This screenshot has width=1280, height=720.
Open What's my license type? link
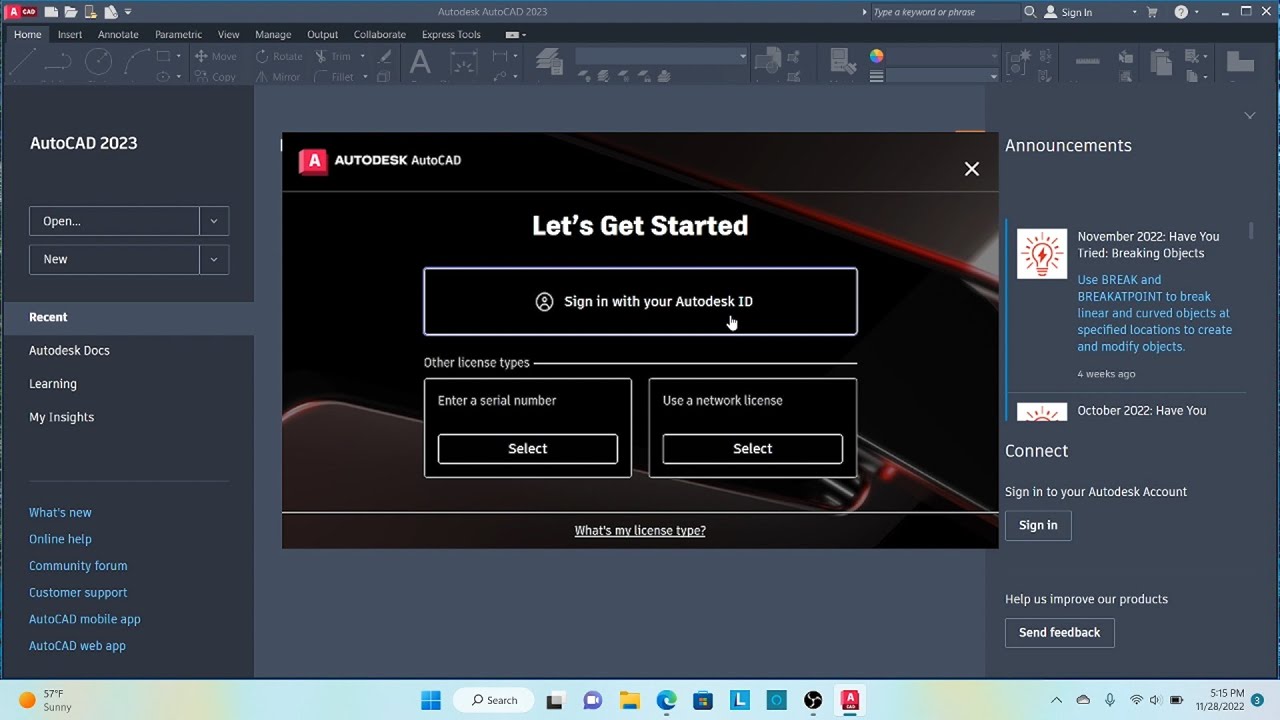(x=640, y=531)
